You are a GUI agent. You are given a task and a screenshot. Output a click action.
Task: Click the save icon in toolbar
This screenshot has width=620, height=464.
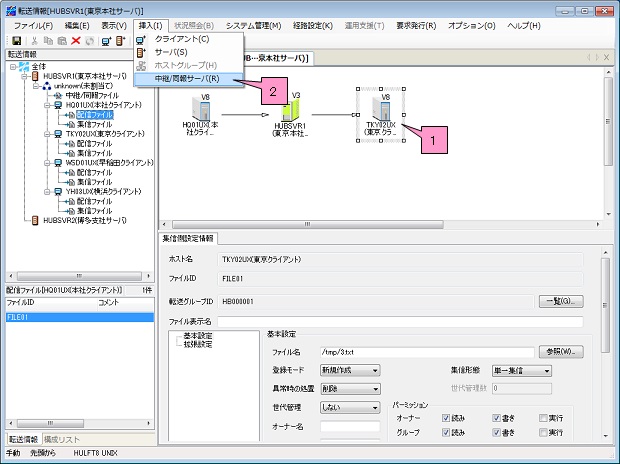coord(17,40)
